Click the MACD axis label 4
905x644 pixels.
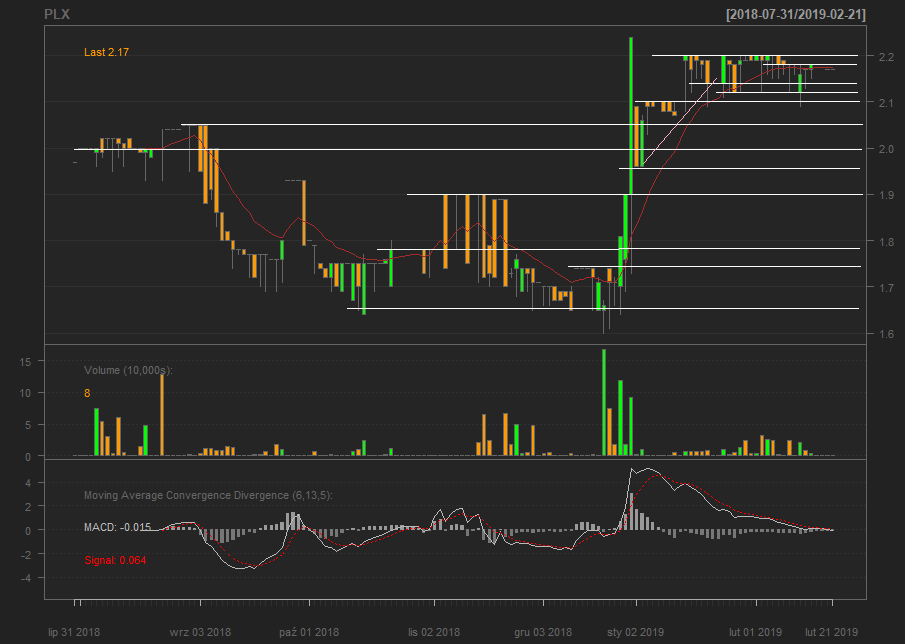(27, 482)
